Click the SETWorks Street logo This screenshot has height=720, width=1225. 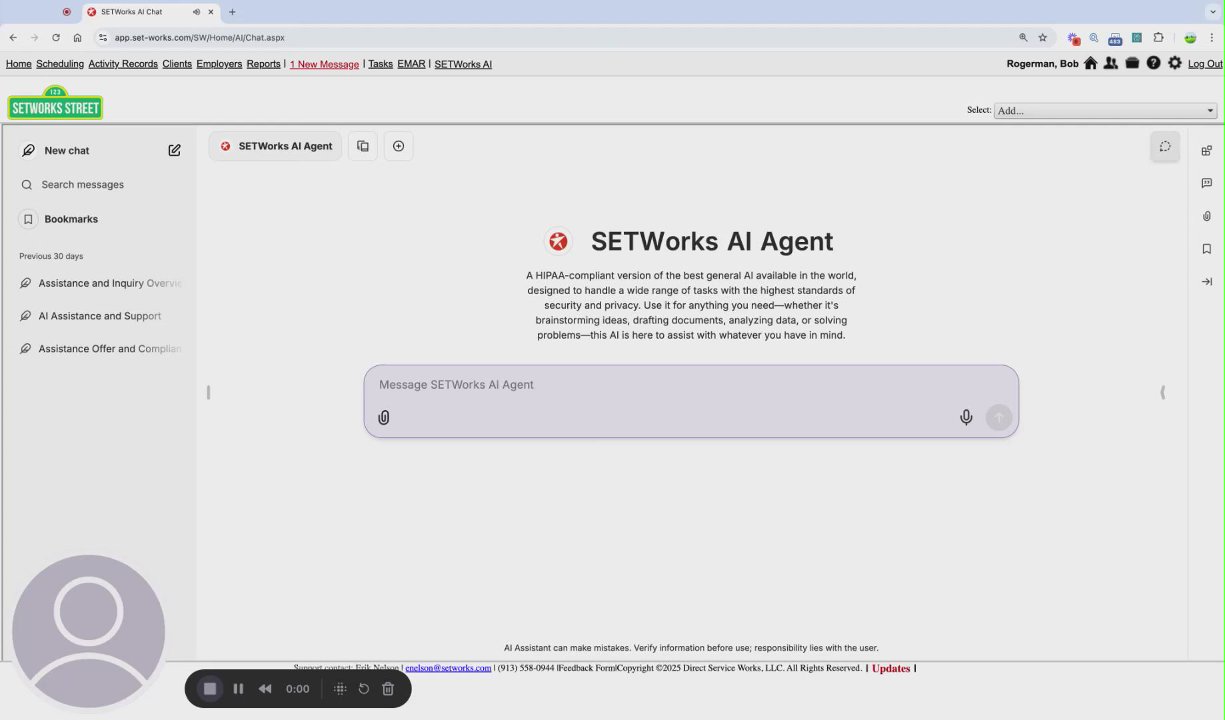[55, 103]
